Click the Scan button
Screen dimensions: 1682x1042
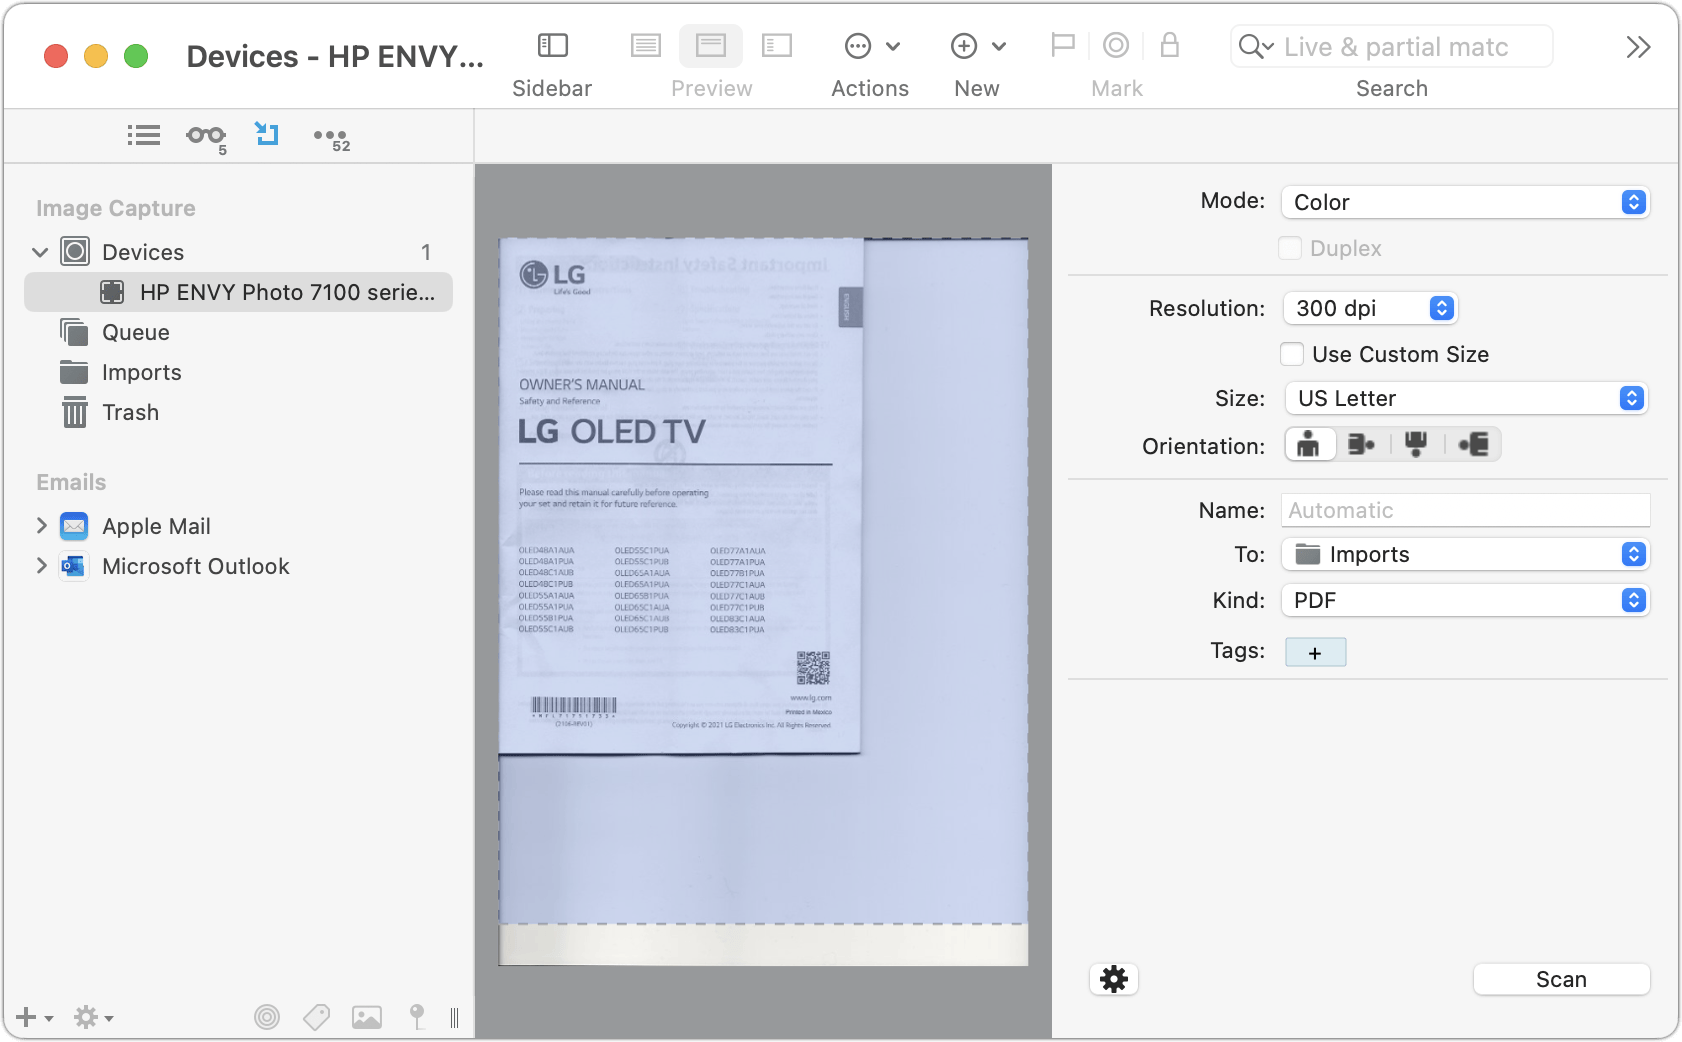1561,979
